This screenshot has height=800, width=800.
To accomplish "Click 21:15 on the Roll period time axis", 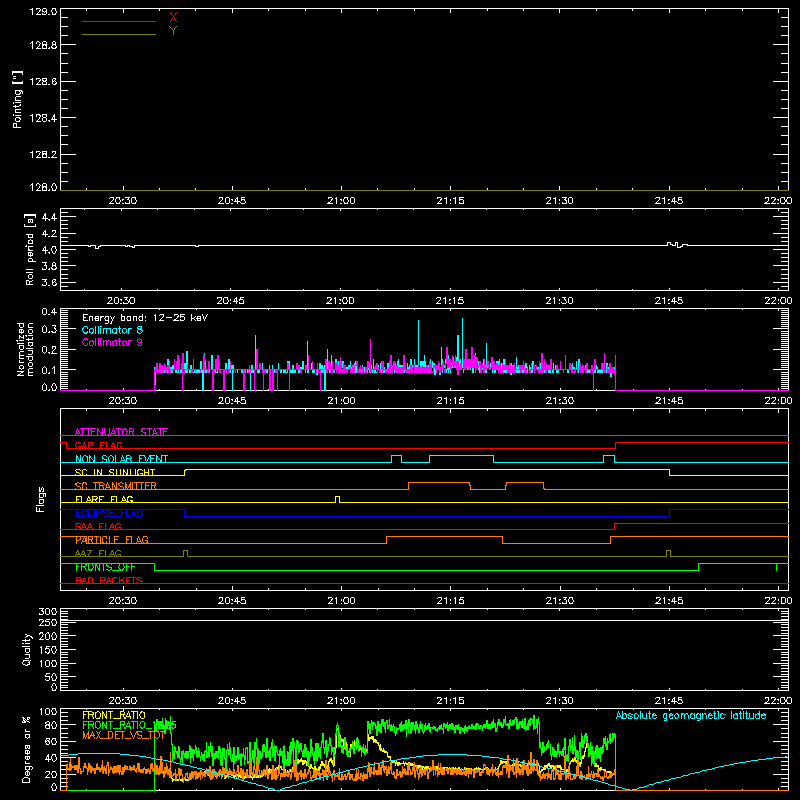I will click(450, 301).
